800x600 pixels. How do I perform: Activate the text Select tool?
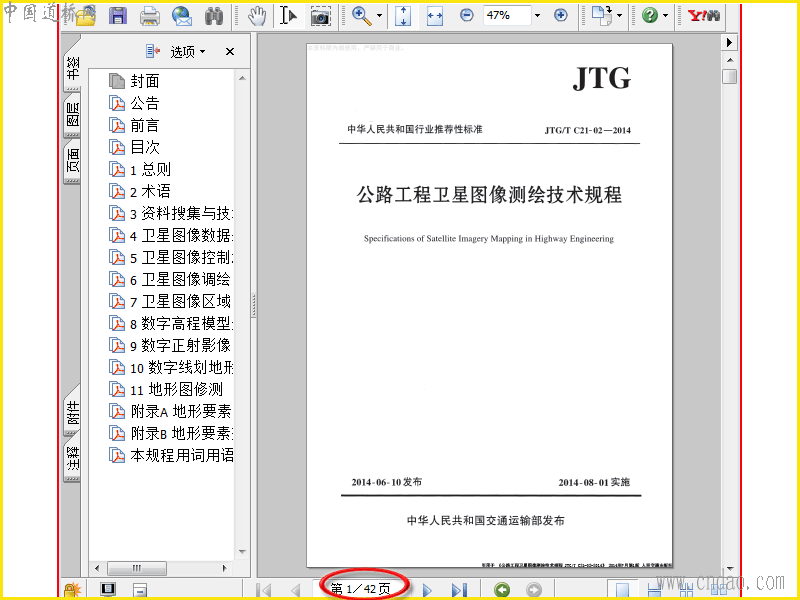click(x=288, y=16)
